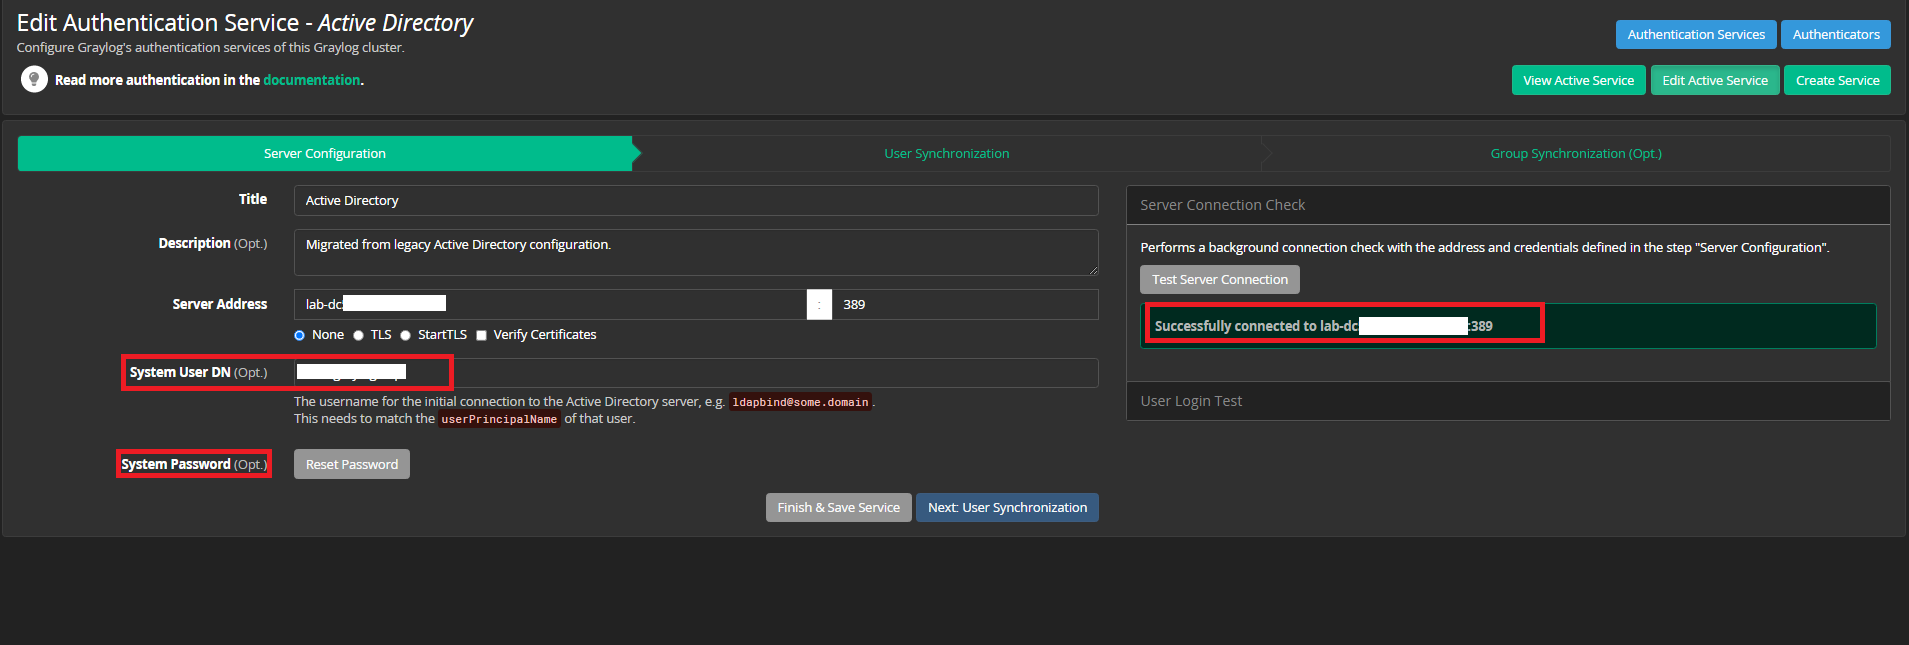This screenshot has height=645, width=1909.
Task: Select the None connection radio button
Action: (299, 335)
